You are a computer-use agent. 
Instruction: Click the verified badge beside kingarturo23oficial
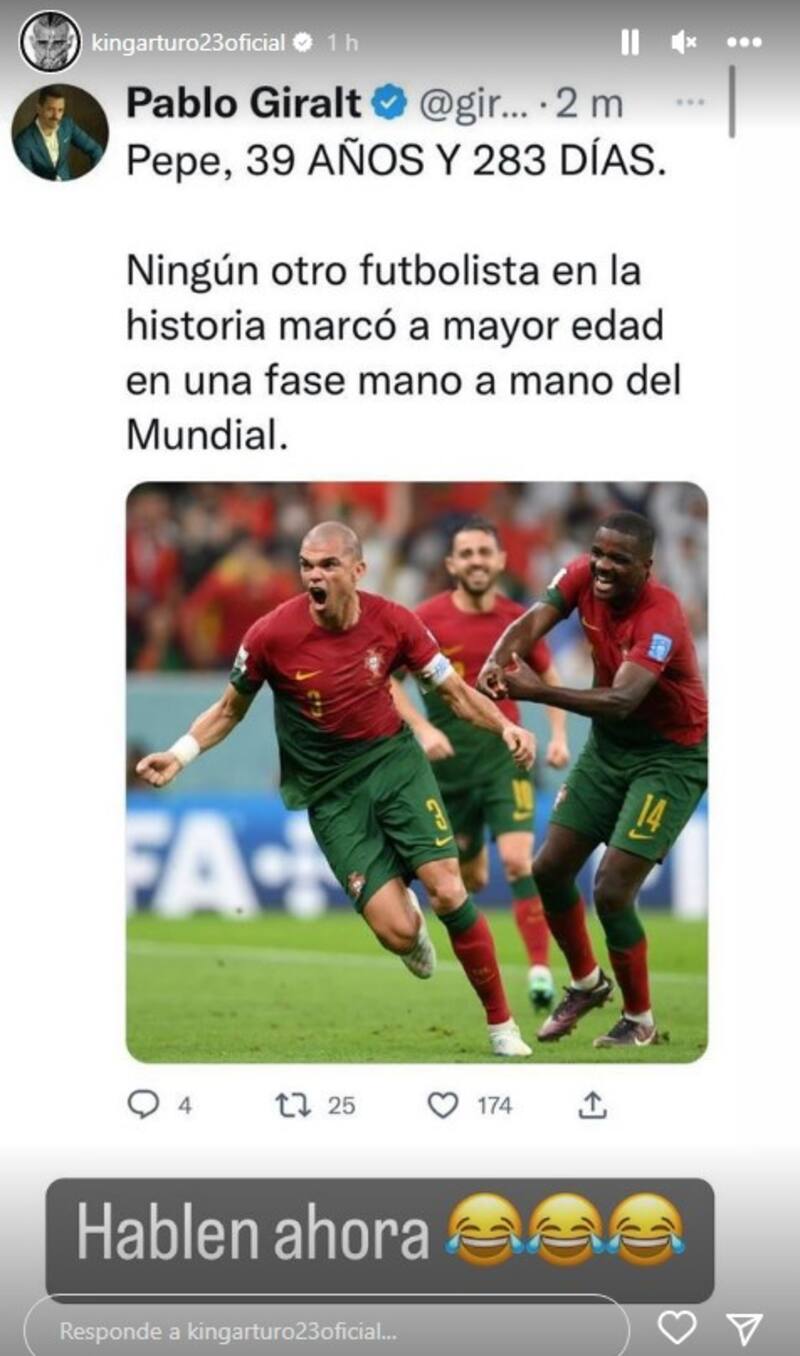304,43
